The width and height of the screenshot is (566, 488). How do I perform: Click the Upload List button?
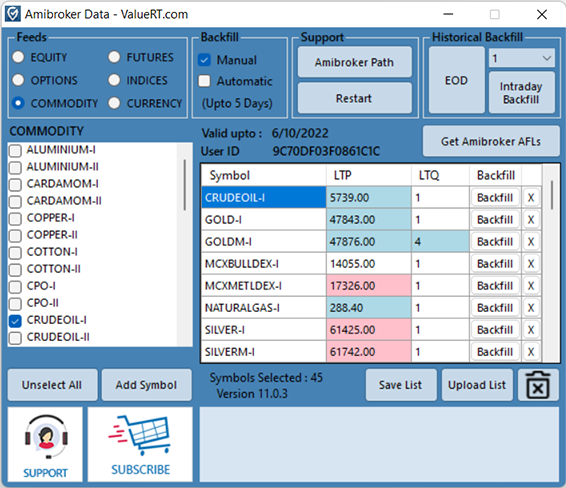click(477, 385)
